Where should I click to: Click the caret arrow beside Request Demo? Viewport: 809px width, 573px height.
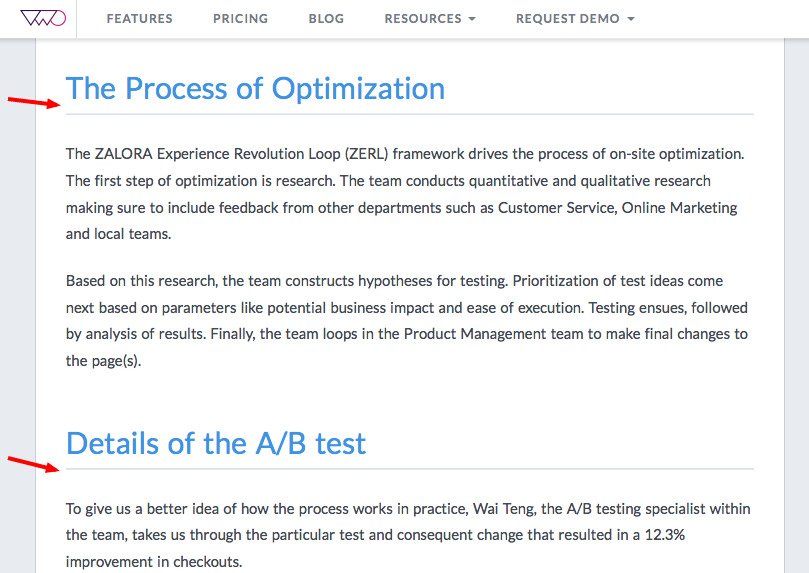tap(630, 19)
